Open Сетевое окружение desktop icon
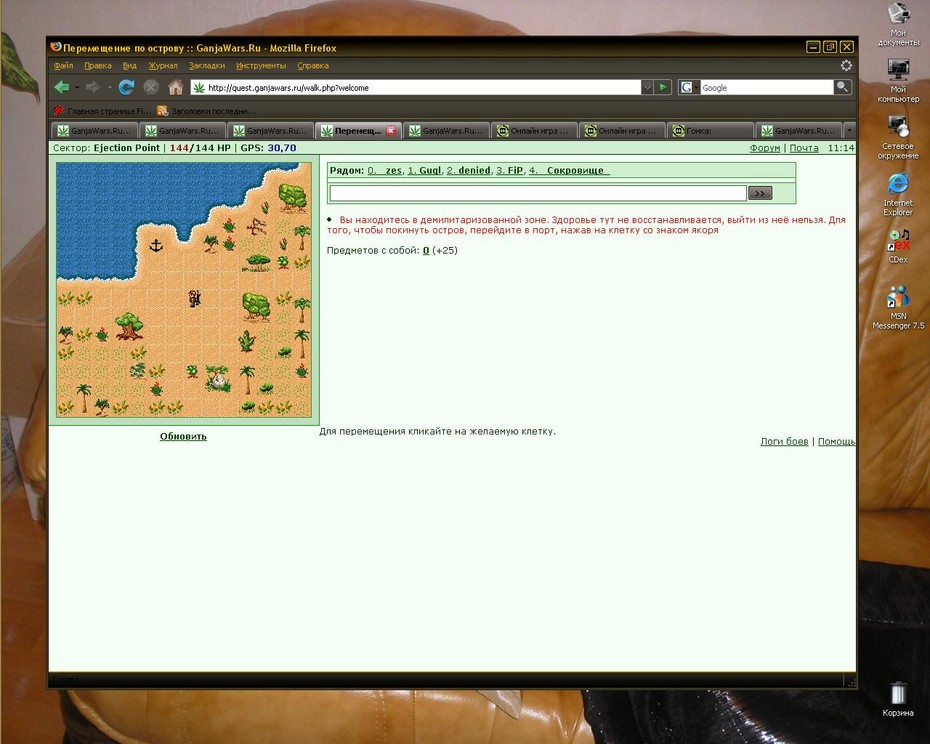Screen dimensions: 930x744 coord(898,138)
